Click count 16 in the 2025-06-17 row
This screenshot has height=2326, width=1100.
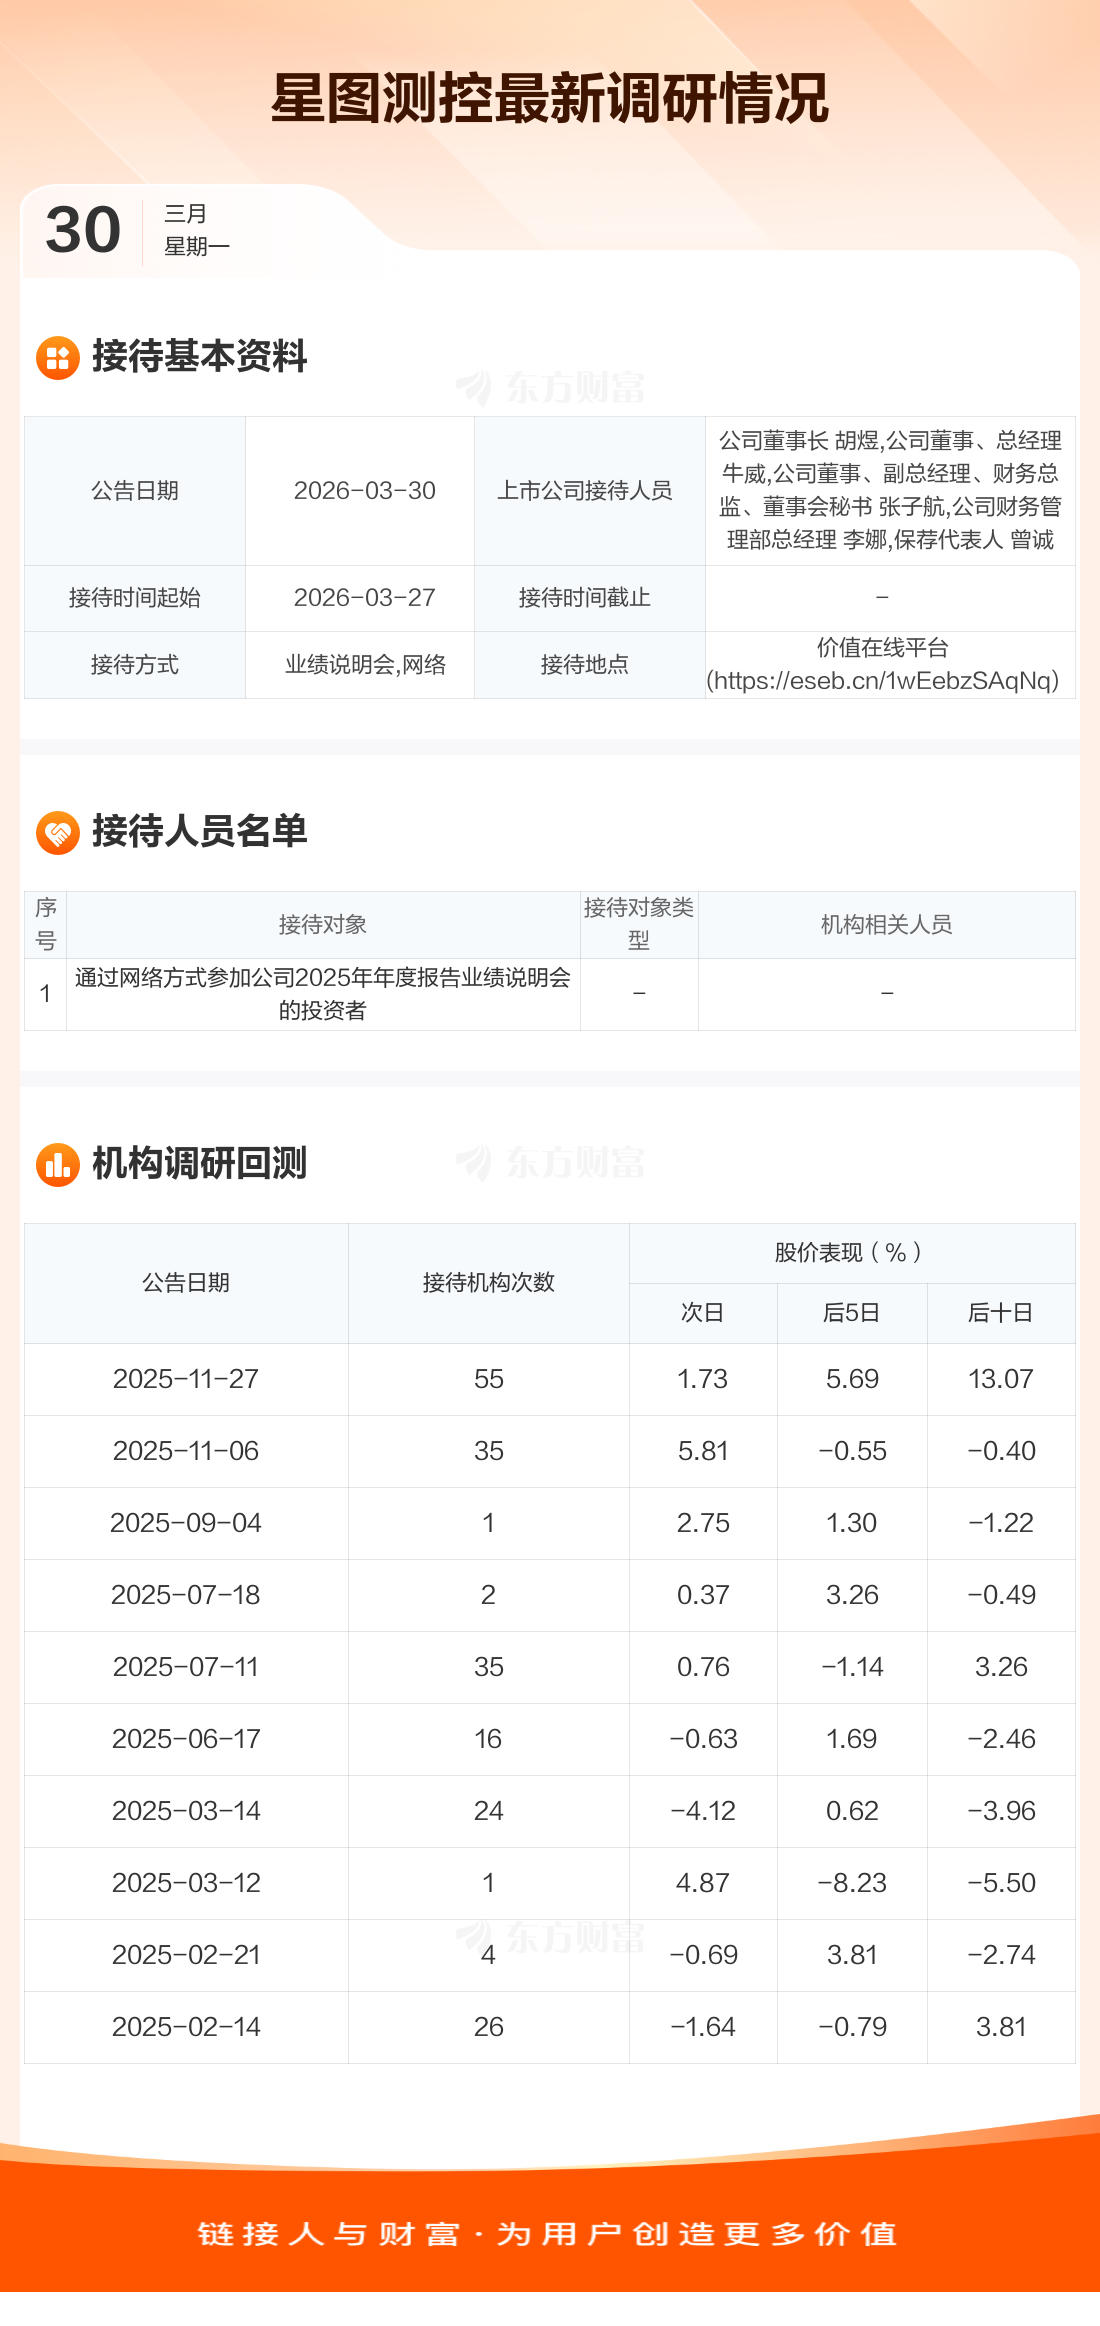click(x=488, y=1739)
